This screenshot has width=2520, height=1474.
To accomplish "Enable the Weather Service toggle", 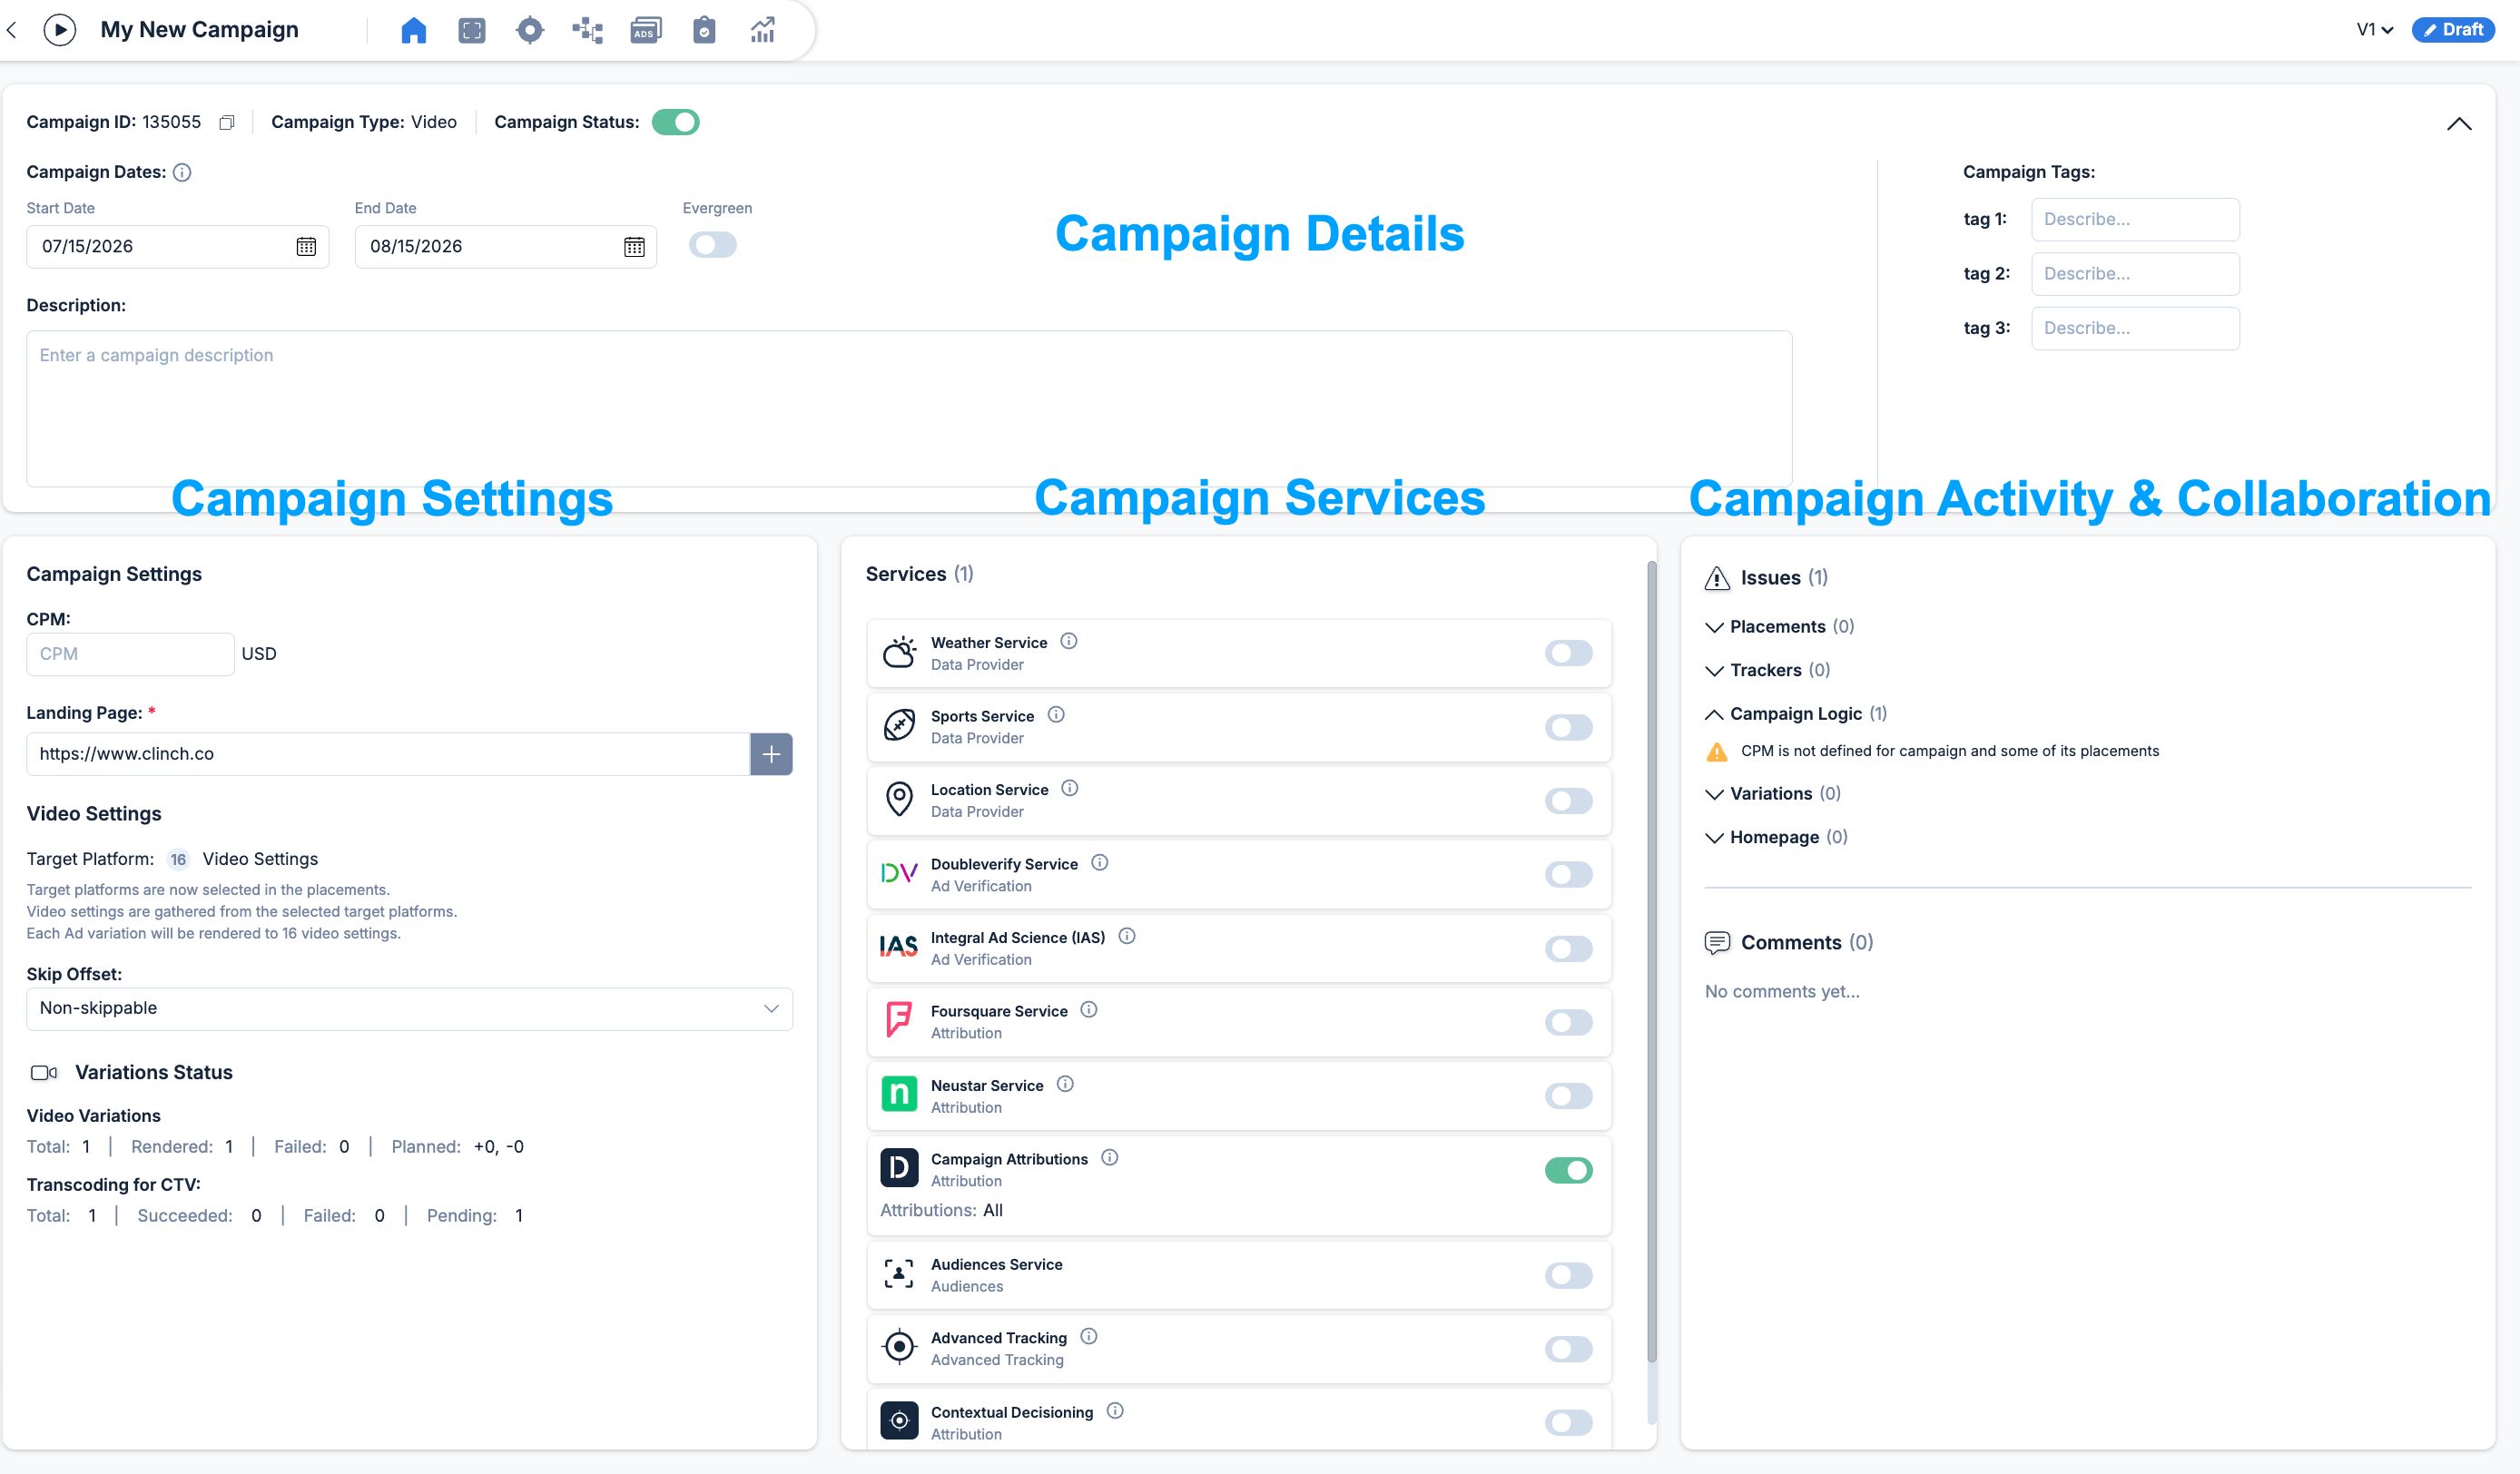I will (x=1569, y=653).
